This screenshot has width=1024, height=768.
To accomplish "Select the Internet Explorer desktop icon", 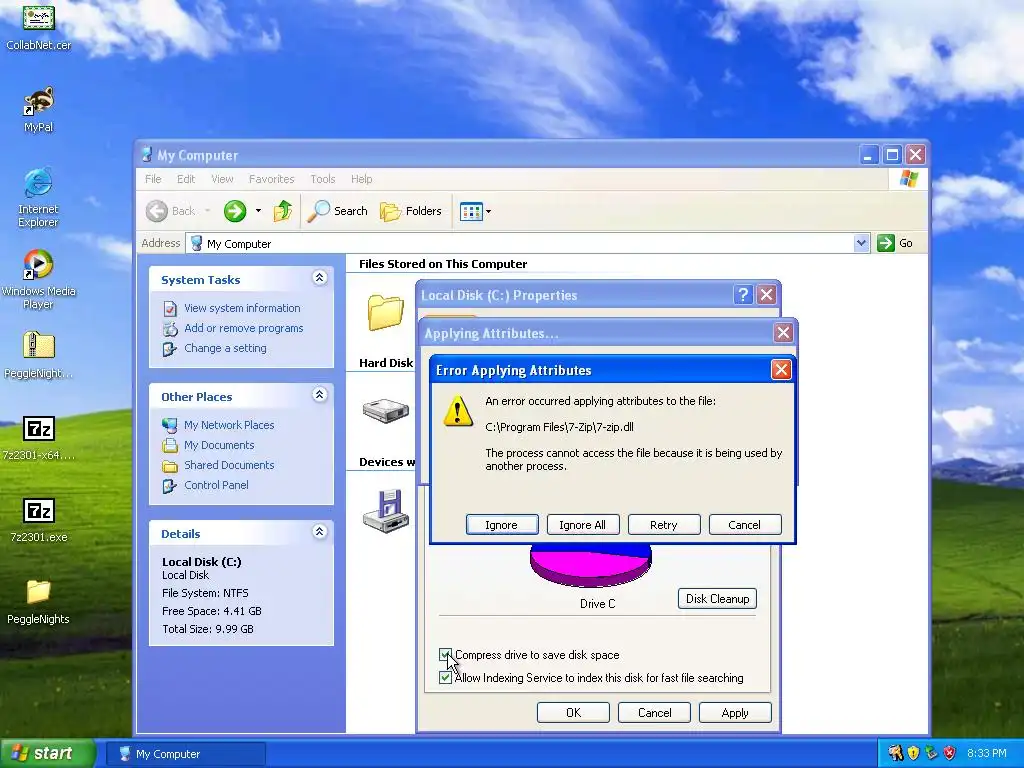I will (x=39, y=183).
